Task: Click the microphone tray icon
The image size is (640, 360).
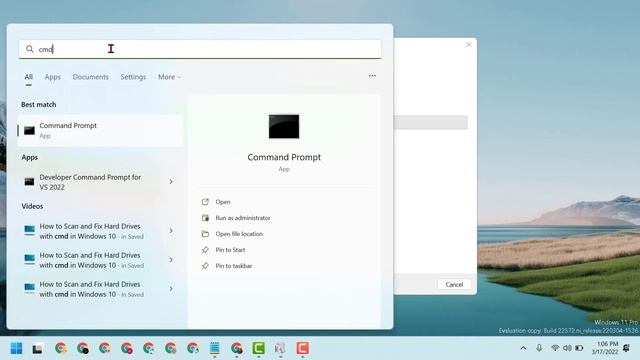Action: pyautogui.click(x=539, y=348)
